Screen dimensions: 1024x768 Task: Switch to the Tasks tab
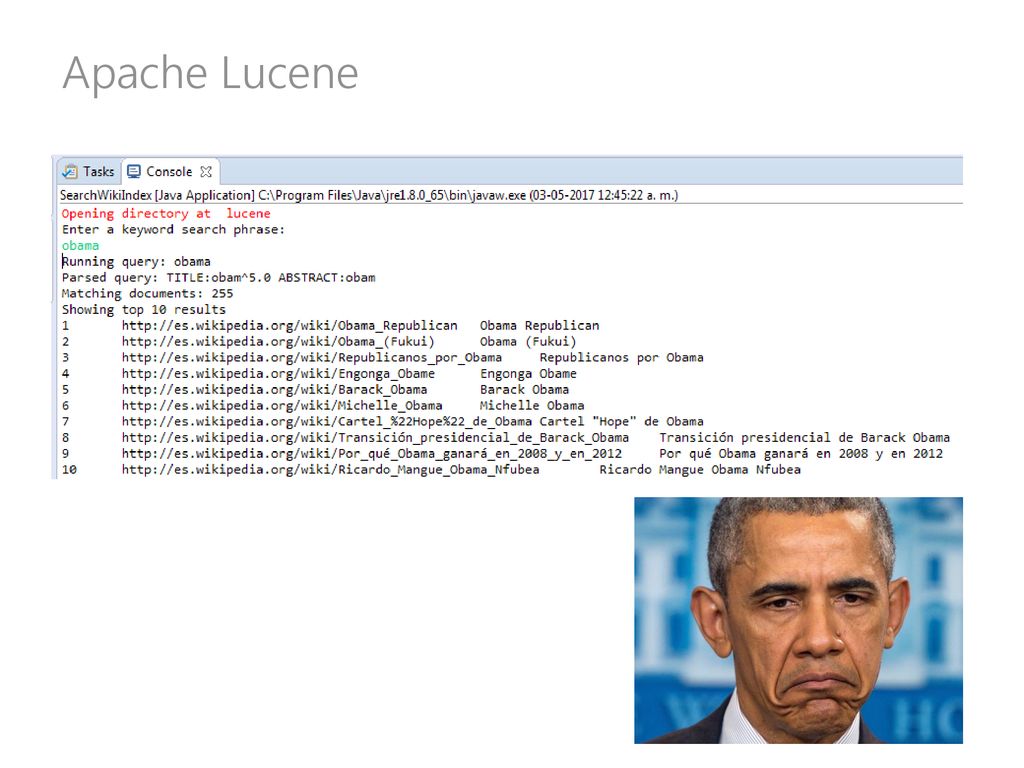[89, 172]
